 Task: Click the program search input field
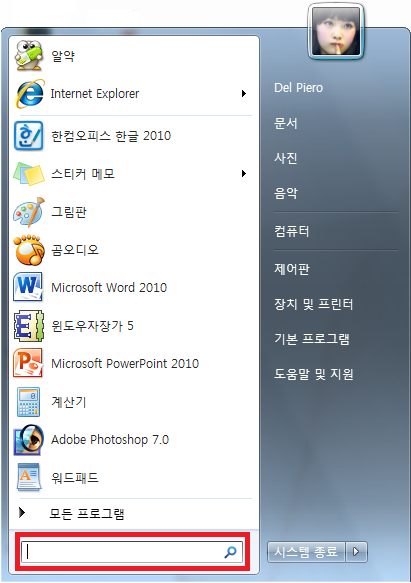tap(132, 552)
